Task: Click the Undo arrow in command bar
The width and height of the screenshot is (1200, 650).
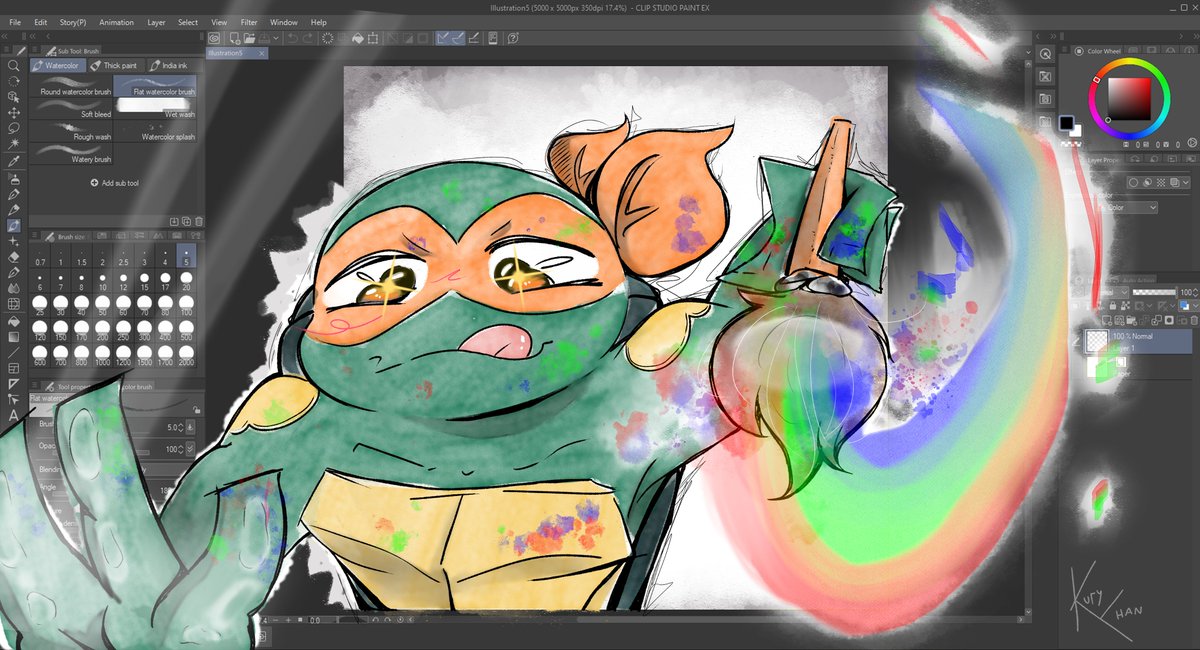Action: [292, 38]
